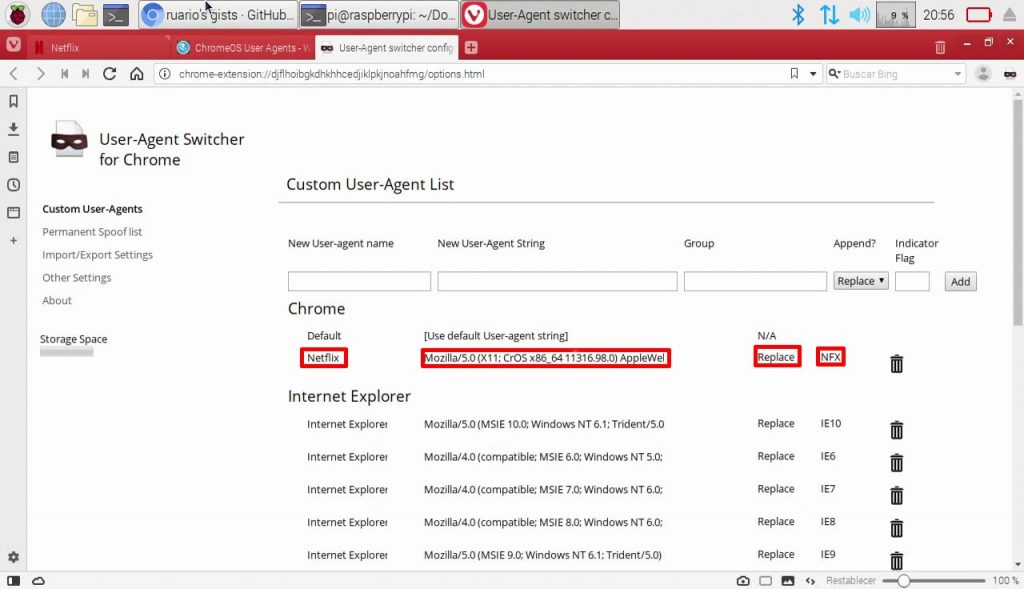Open Permanent Spoof list section

tap(92, 232)
